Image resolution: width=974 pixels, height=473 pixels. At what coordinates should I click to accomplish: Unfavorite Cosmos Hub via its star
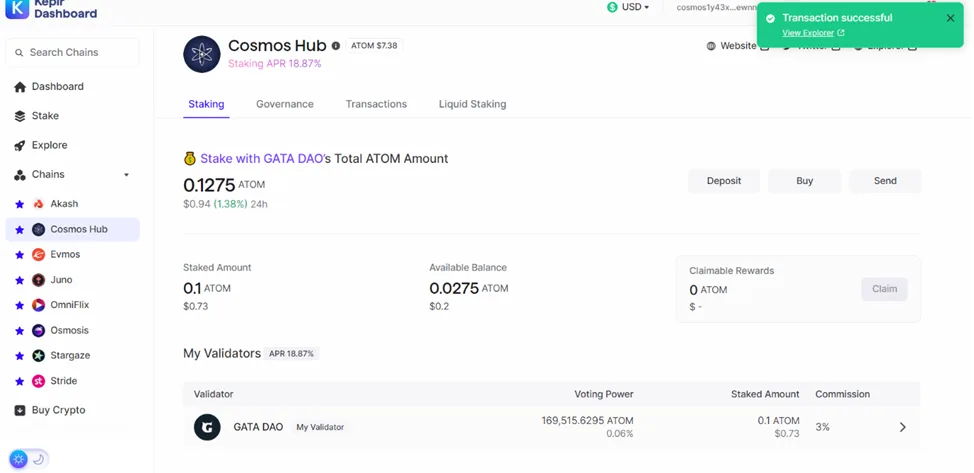click(19, 229)
